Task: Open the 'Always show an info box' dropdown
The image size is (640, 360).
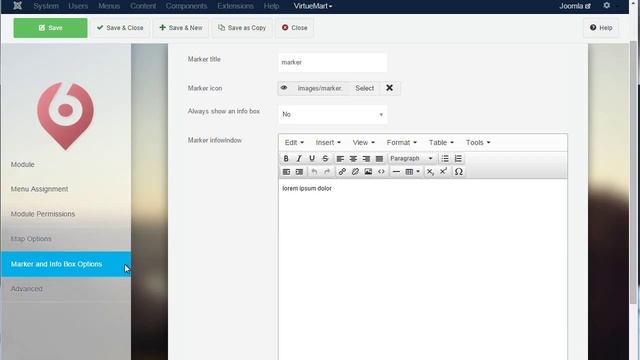Action: pyautogui.click(x=332, y=114)
